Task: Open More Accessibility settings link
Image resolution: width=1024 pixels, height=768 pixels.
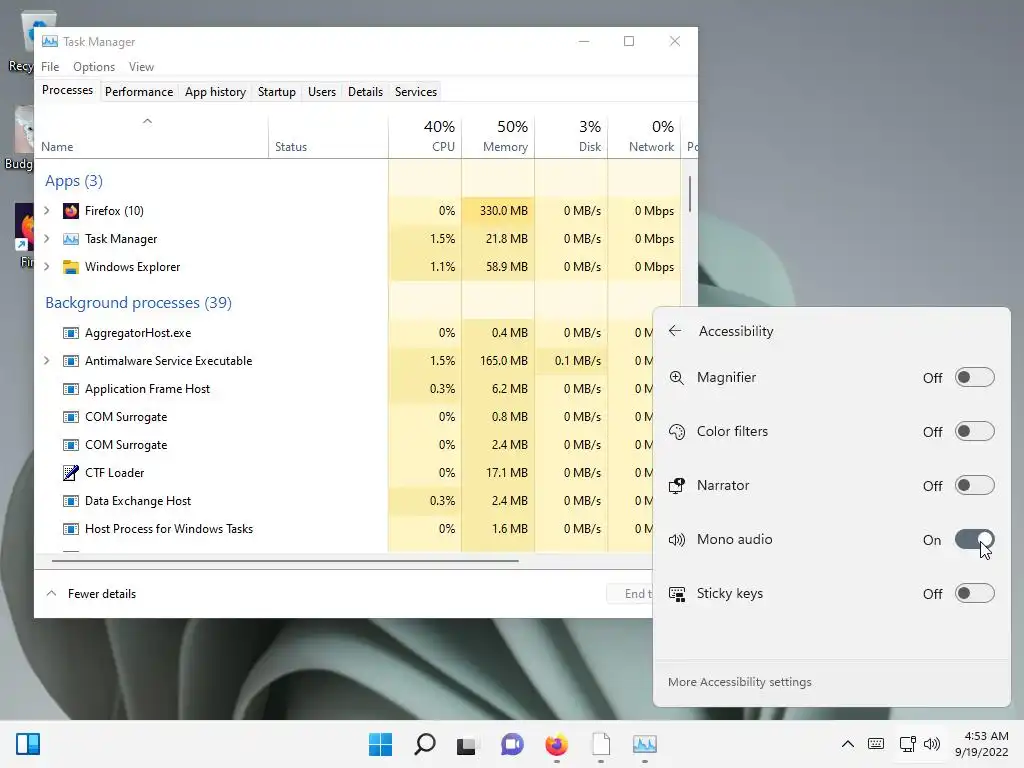Action: 739,682
